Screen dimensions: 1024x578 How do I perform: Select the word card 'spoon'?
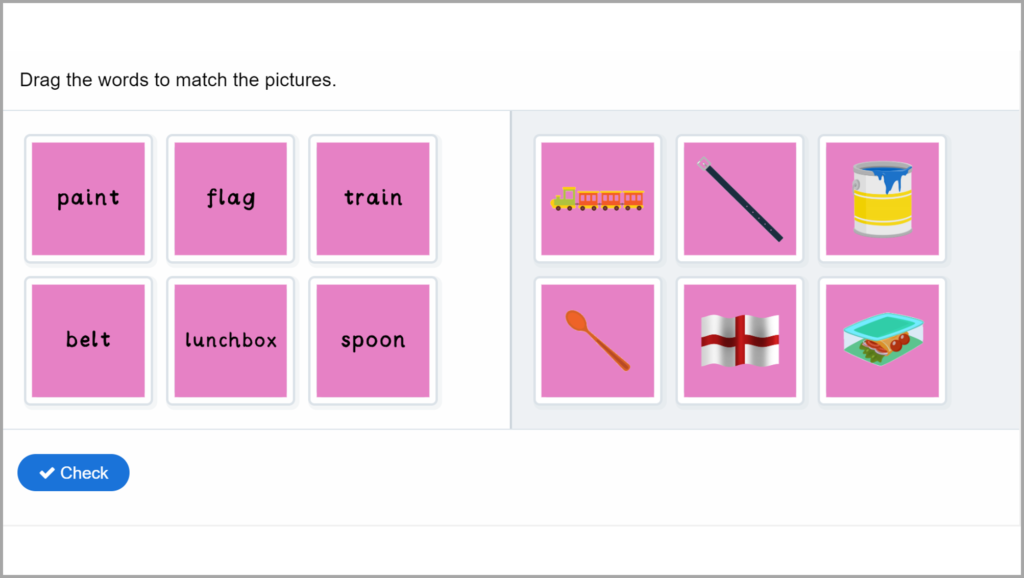coord(372,340)
